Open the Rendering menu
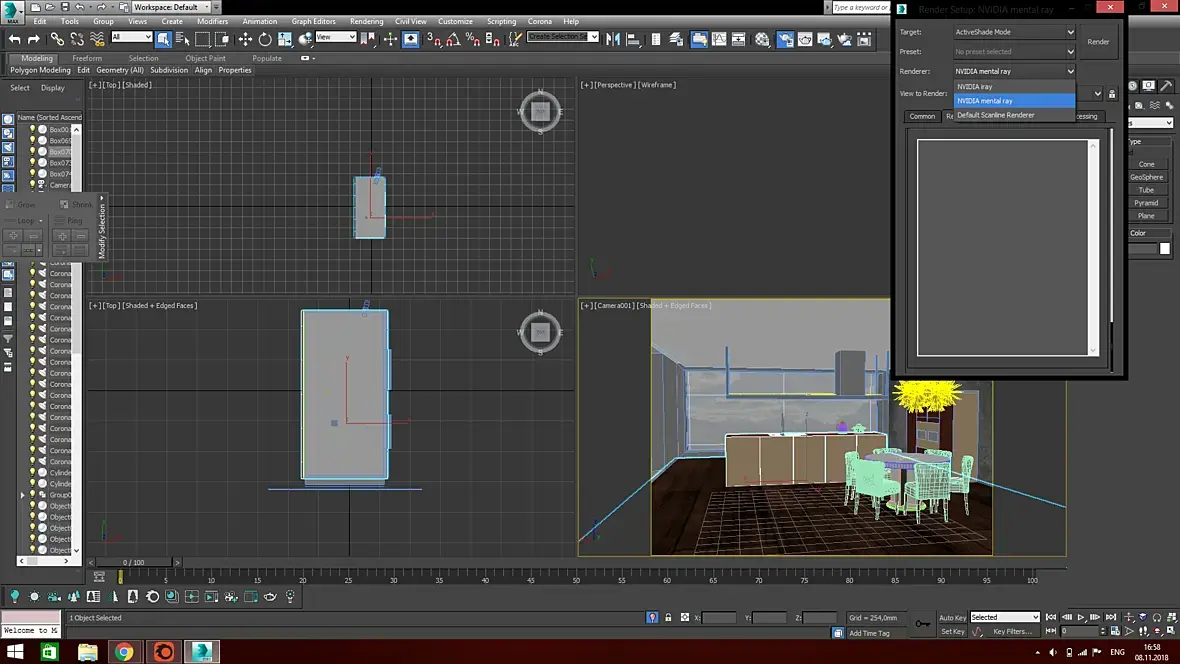 pos(366,21)
